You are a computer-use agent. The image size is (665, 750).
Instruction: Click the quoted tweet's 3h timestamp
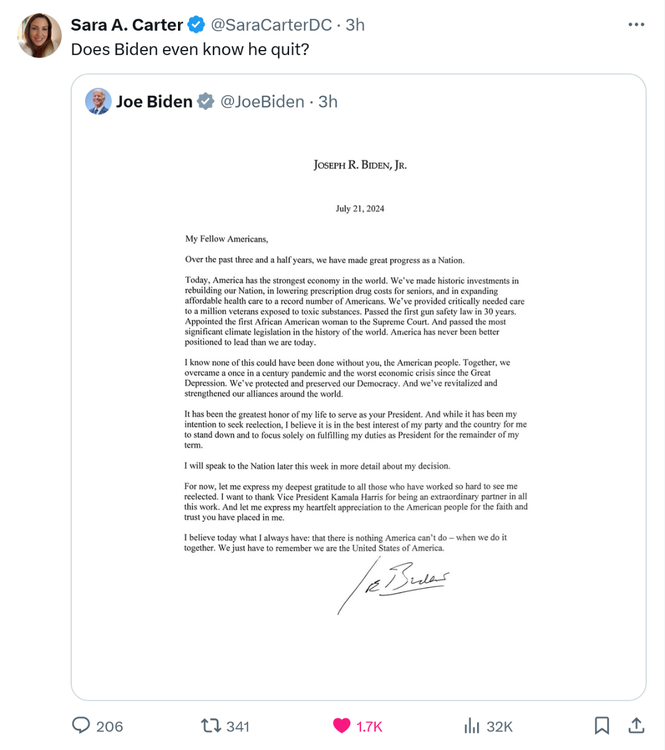[x=328, y=101]
